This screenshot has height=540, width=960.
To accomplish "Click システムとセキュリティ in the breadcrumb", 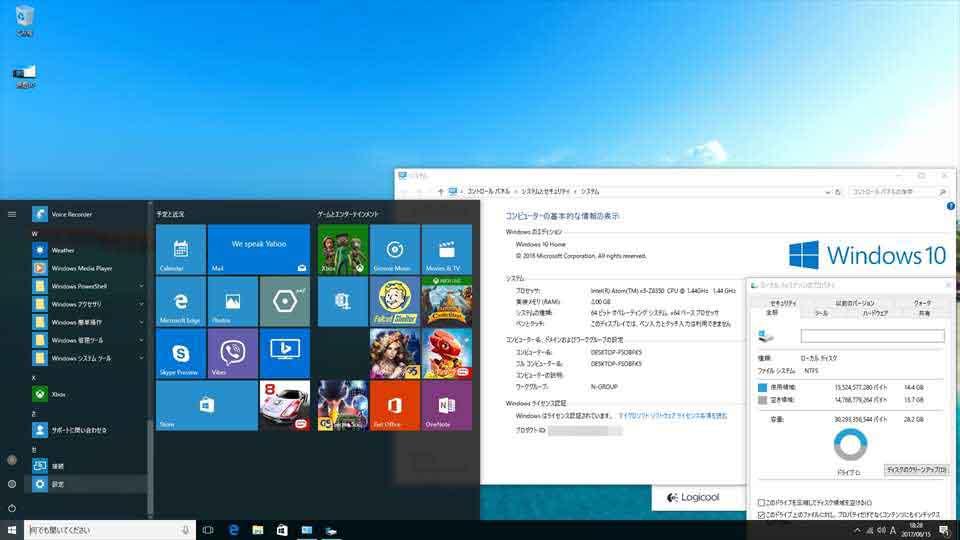I will pos(545,192).
